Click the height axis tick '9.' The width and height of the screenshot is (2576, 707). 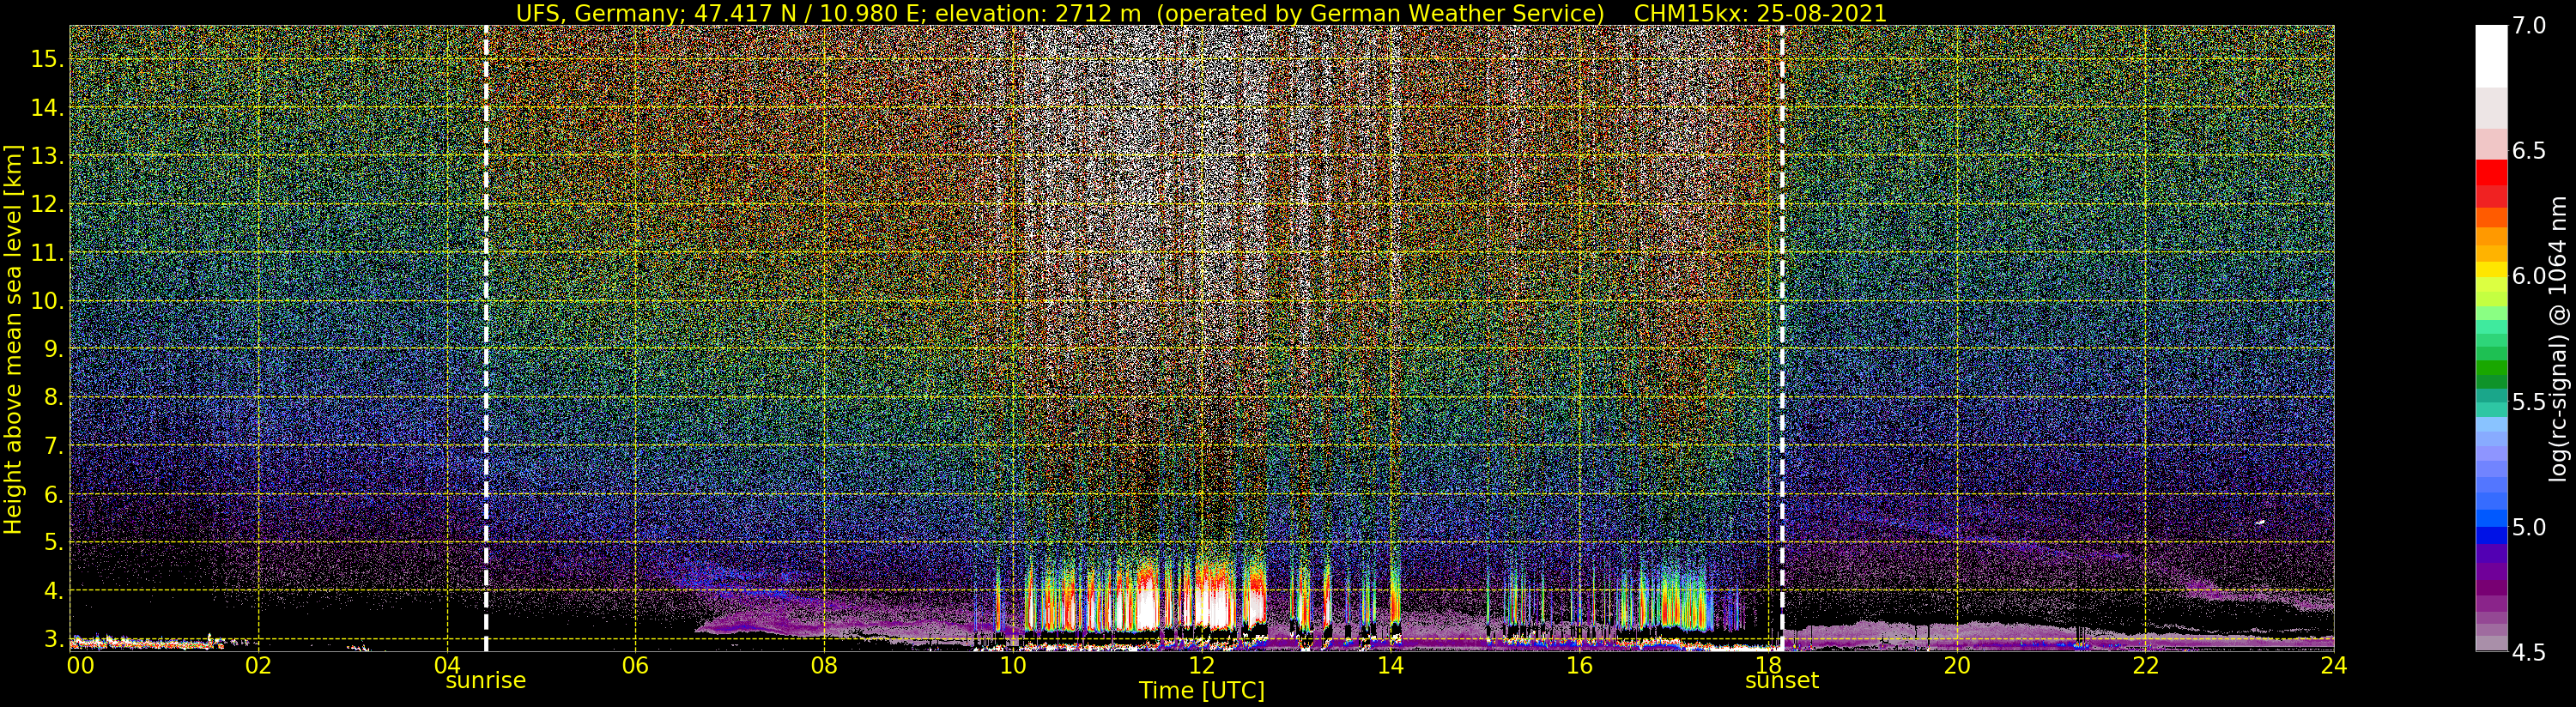tap(52, 349)
